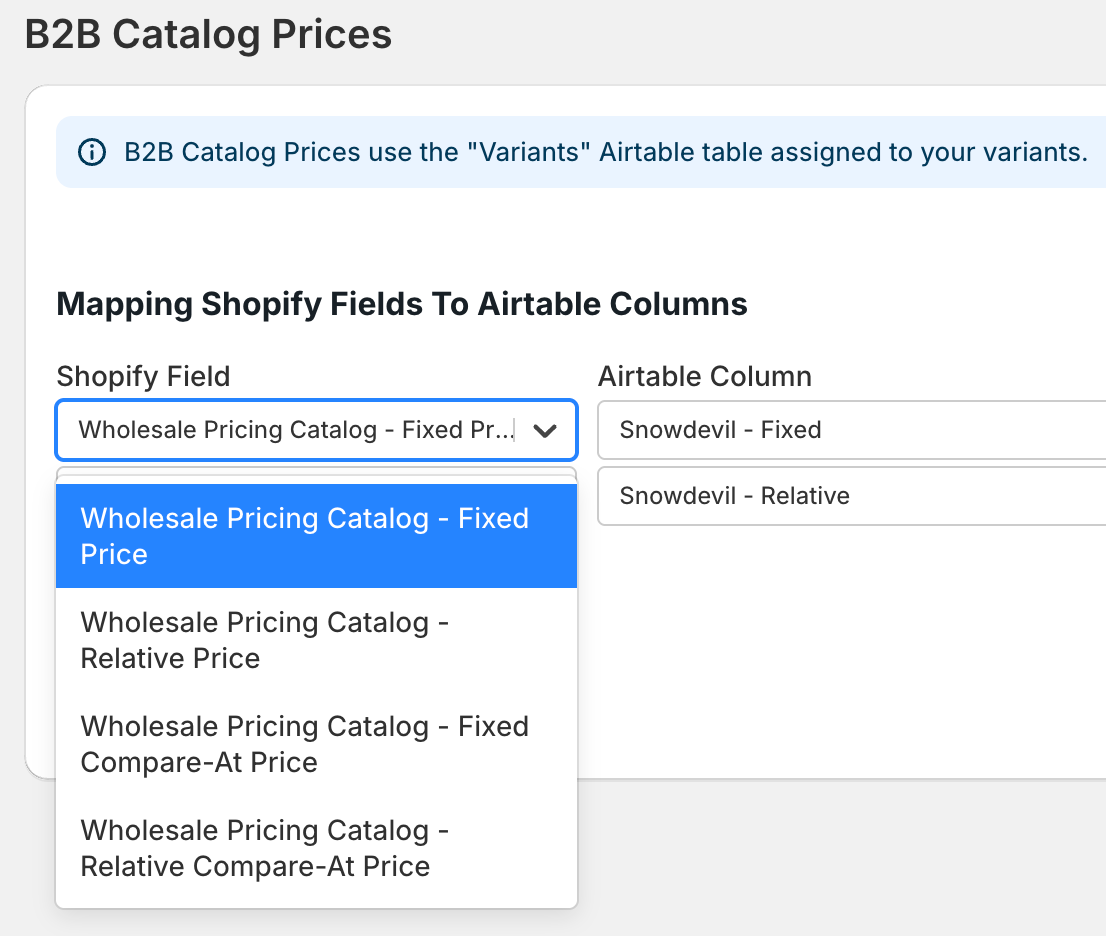The height and width of the screenshot is (936, 1106).
Task: Click the Shopify Field column label
Action: pos(143,376)
